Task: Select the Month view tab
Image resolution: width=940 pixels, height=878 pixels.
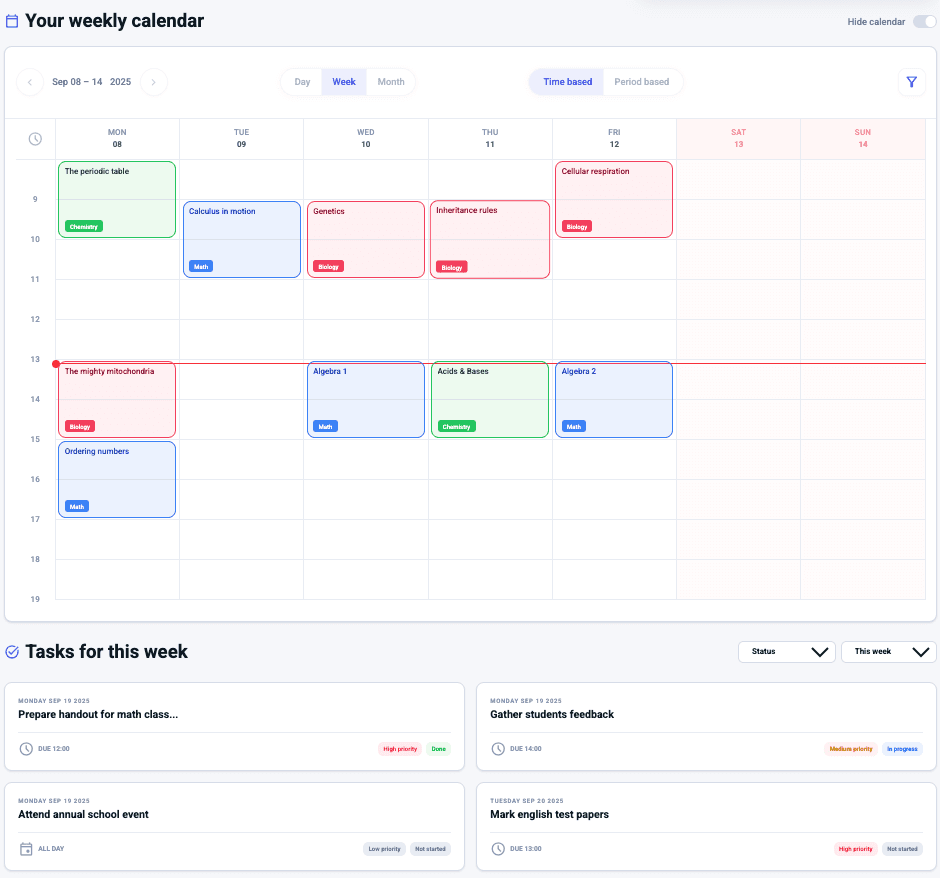Action: [391, 82]
